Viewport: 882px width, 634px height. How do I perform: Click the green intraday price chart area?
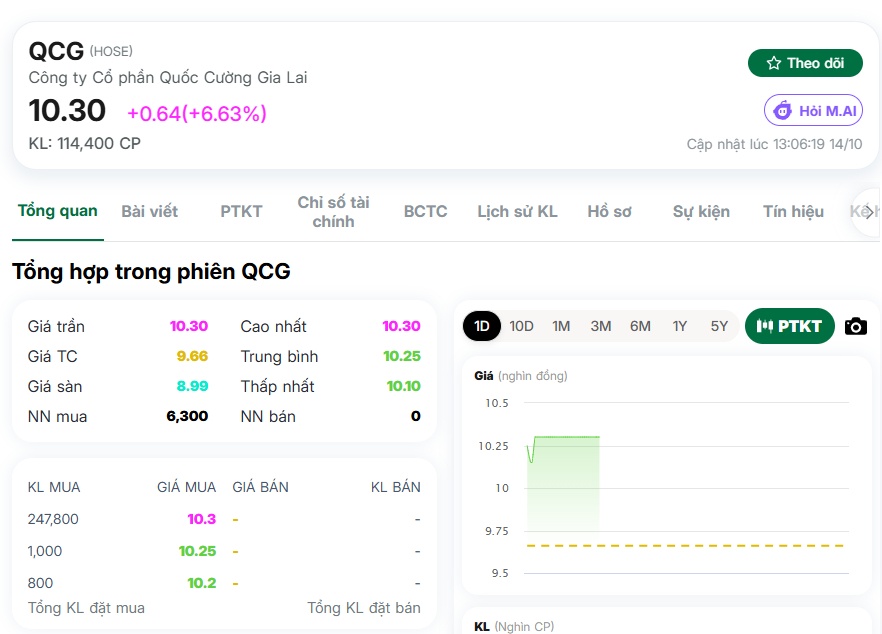564,483
